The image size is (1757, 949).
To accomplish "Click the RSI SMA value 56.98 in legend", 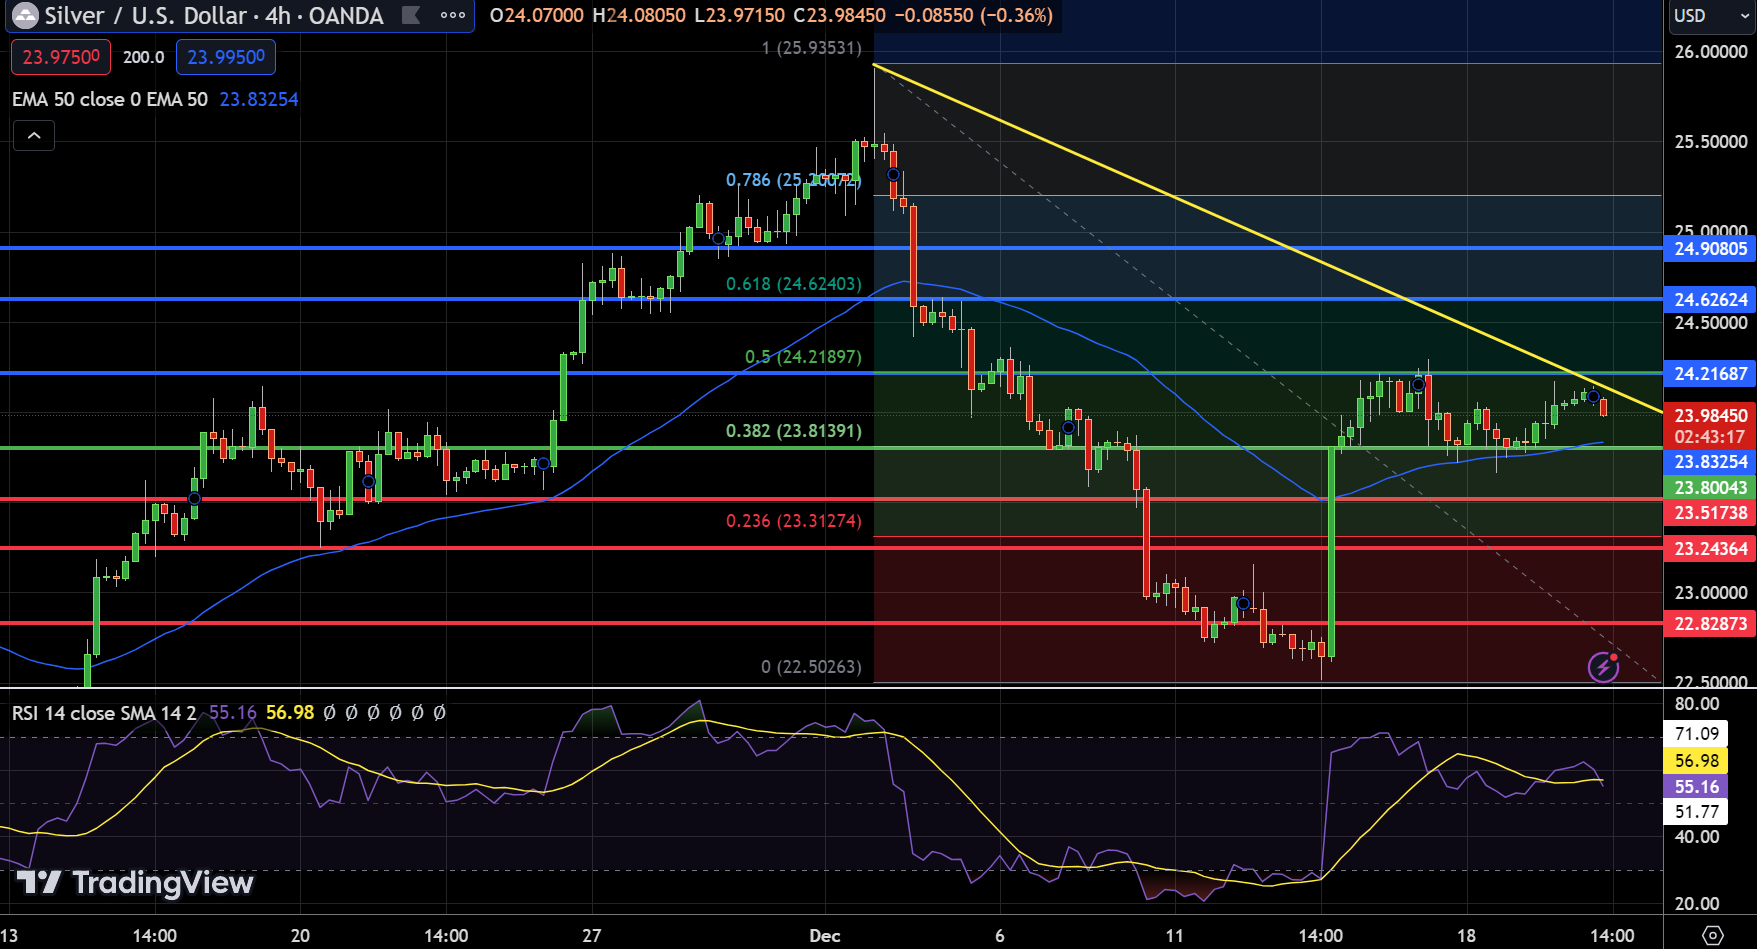I will [290, 713].
